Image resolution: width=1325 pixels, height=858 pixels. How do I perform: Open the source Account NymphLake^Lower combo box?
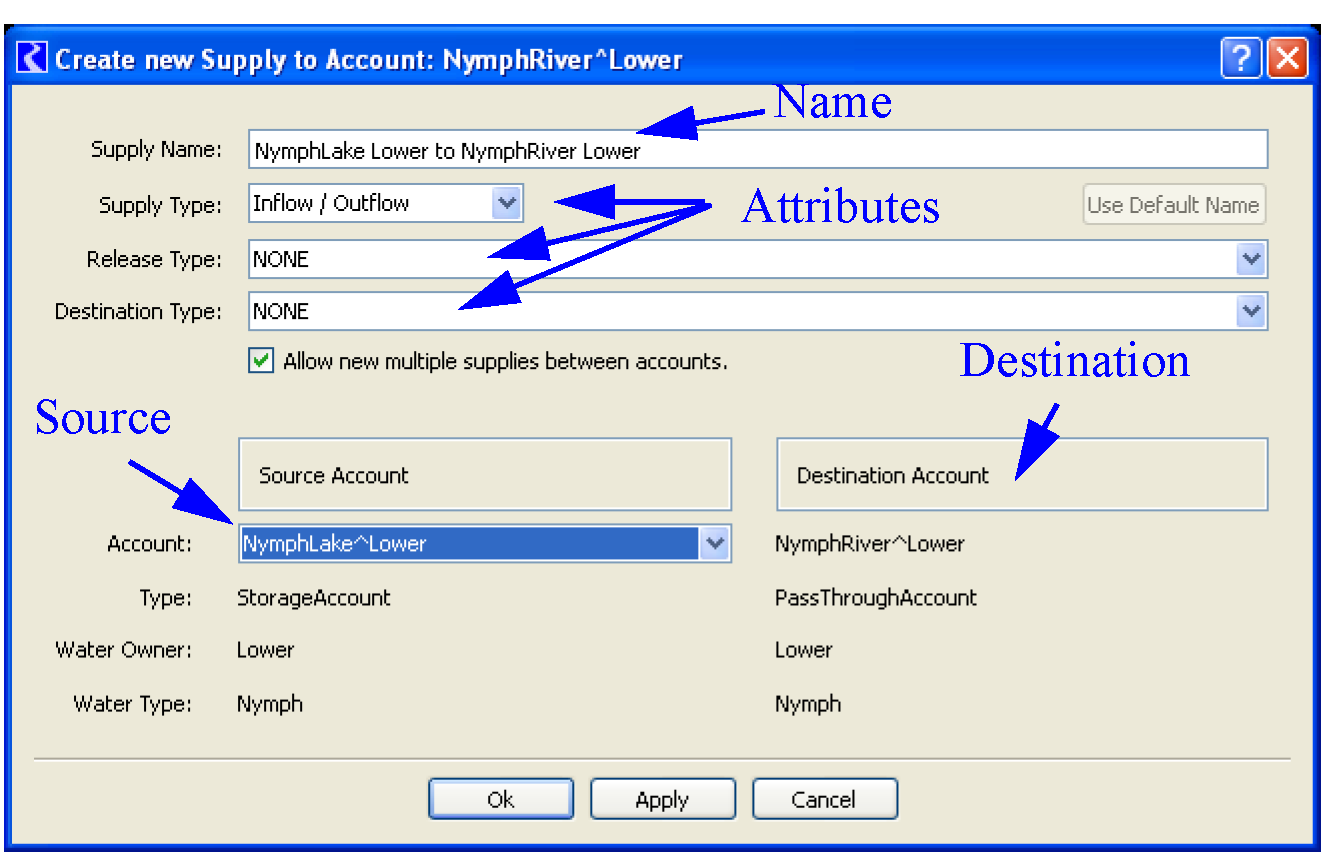713,544
